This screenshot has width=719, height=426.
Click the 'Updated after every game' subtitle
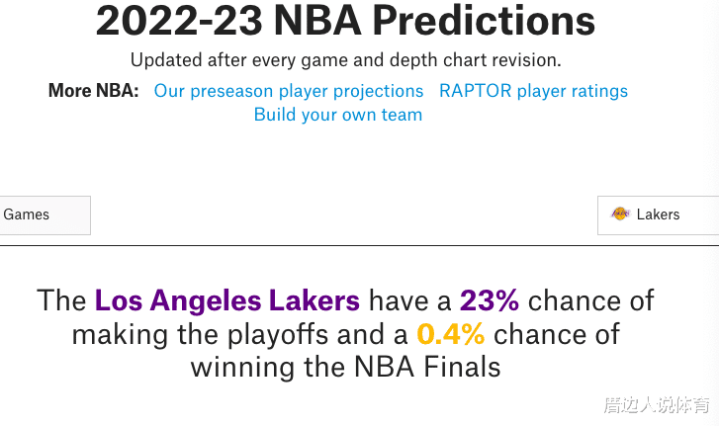(x=346, y=61)
